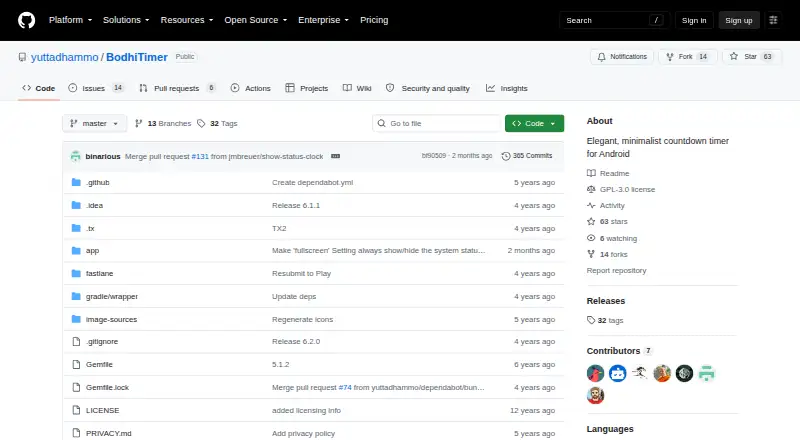Go to Pricing page

click(374, 20)
